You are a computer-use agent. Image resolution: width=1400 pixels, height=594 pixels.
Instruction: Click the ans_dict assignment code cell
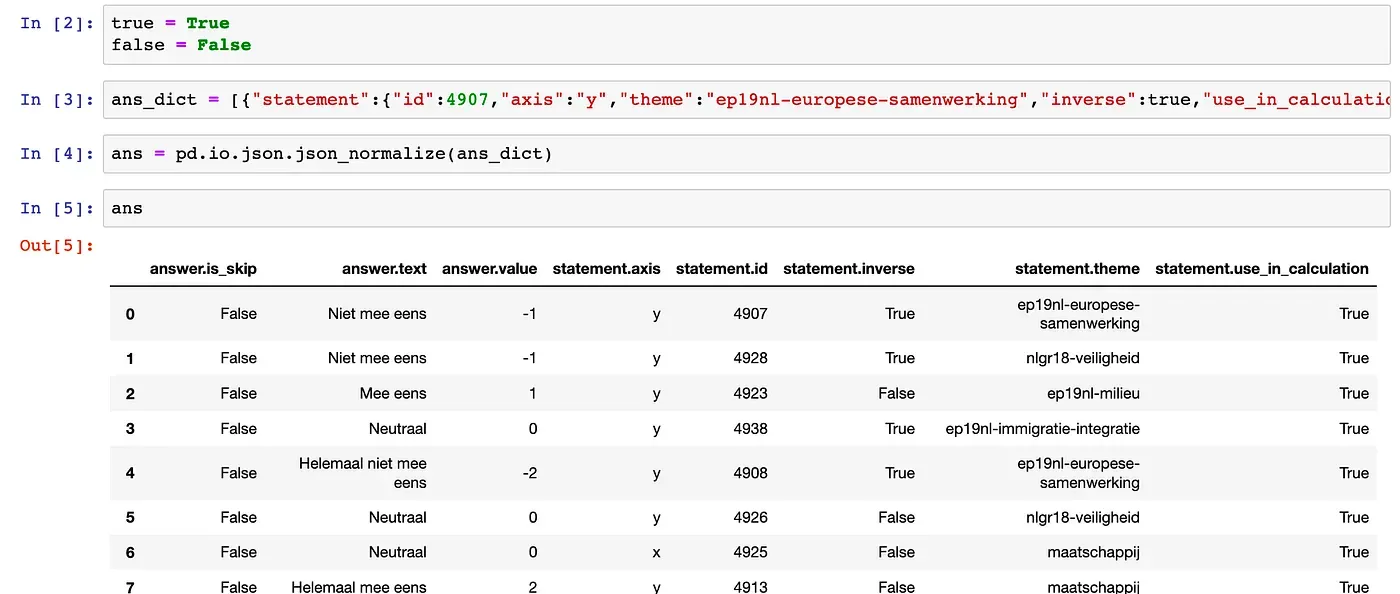[x=746, y=100]
